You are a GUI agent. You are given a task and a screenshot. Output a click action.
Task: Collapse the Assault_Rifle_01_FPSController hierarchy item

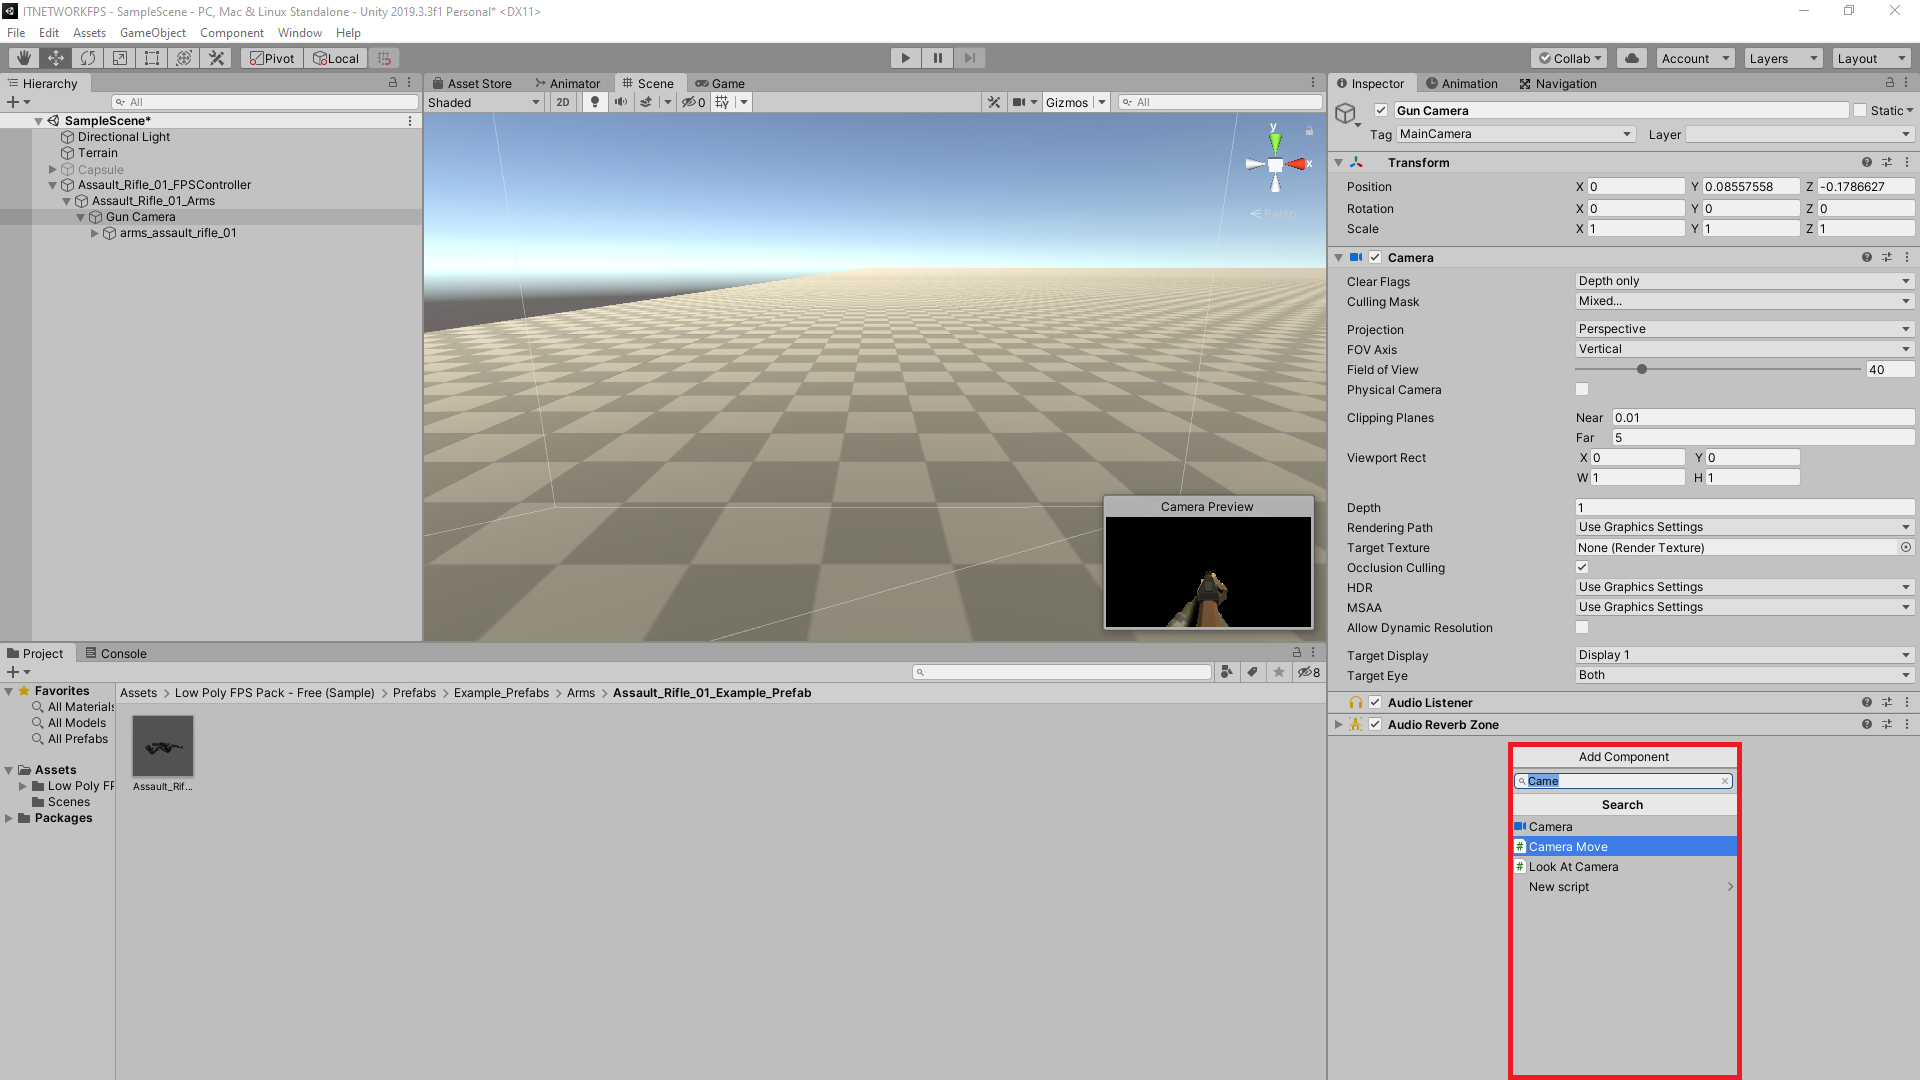point(51,185)
